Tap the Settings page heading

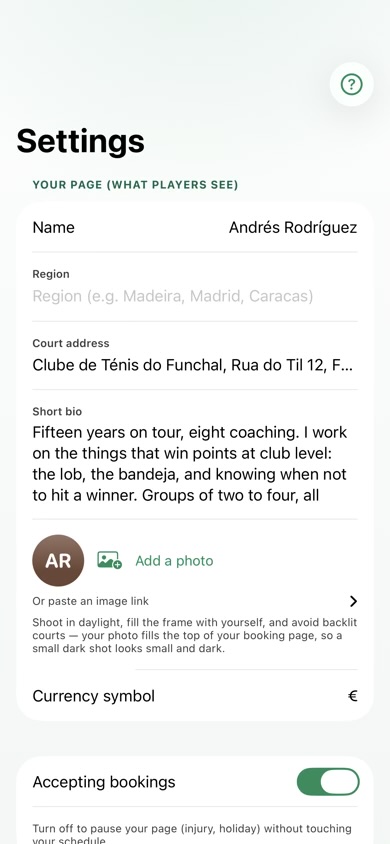tap(81, 140)
